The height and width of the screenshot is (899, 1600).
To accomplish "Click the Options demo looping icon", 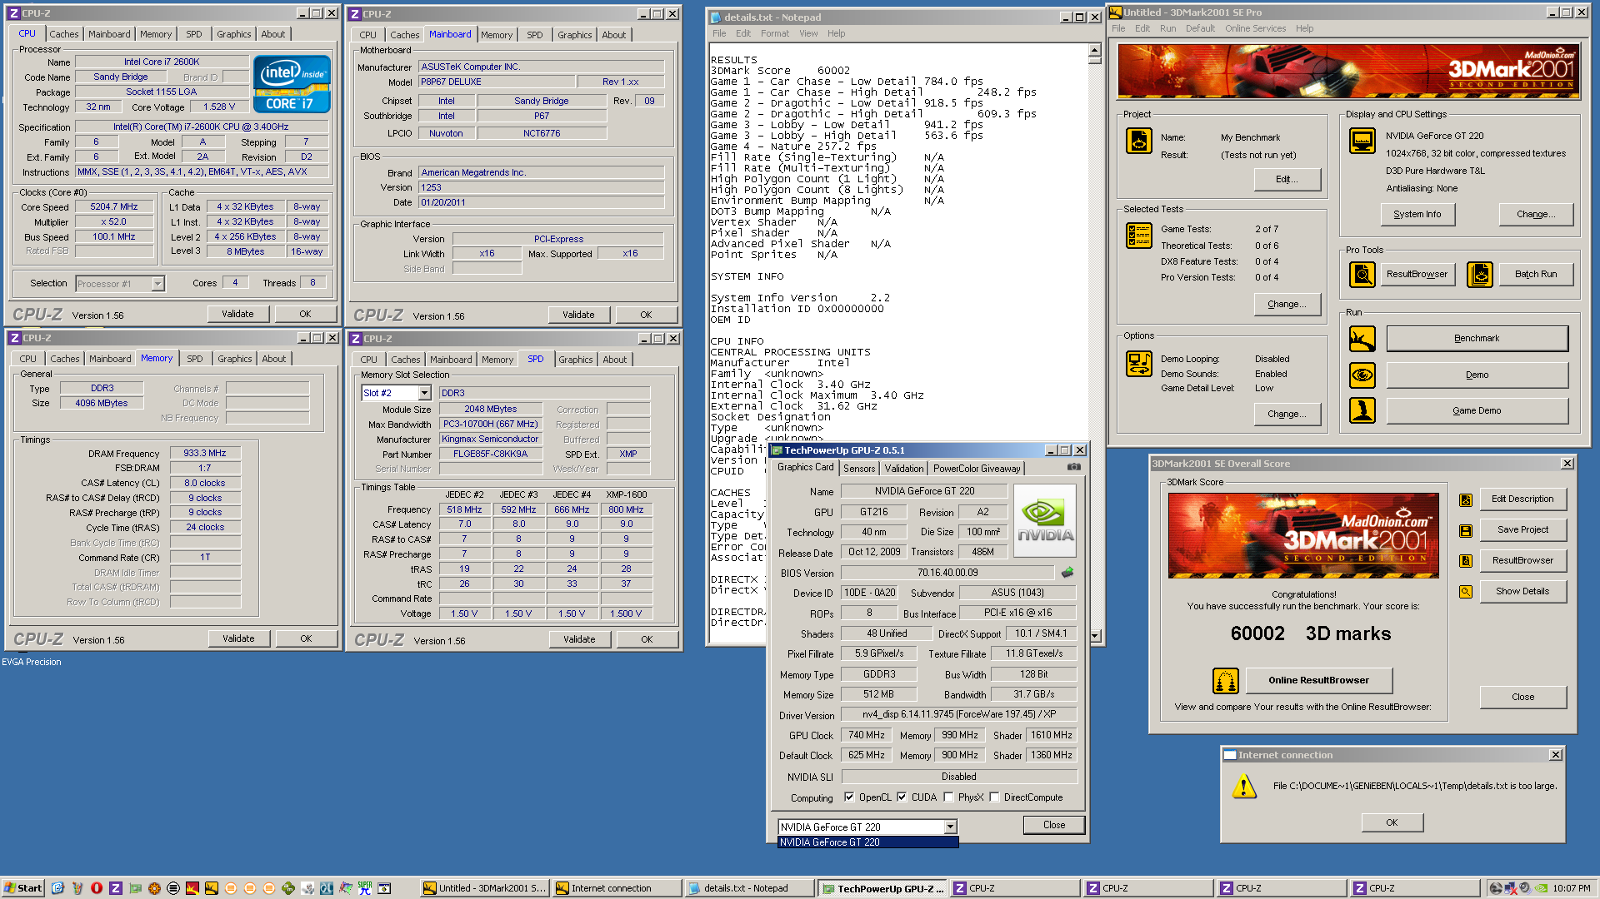I will tap(1139, 364).
